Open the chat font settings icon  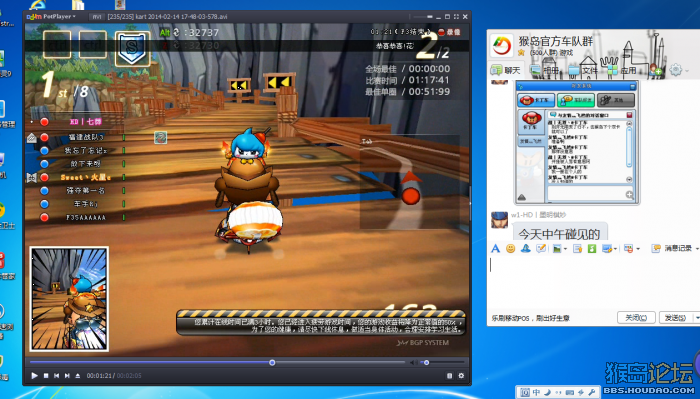[496, 248]
